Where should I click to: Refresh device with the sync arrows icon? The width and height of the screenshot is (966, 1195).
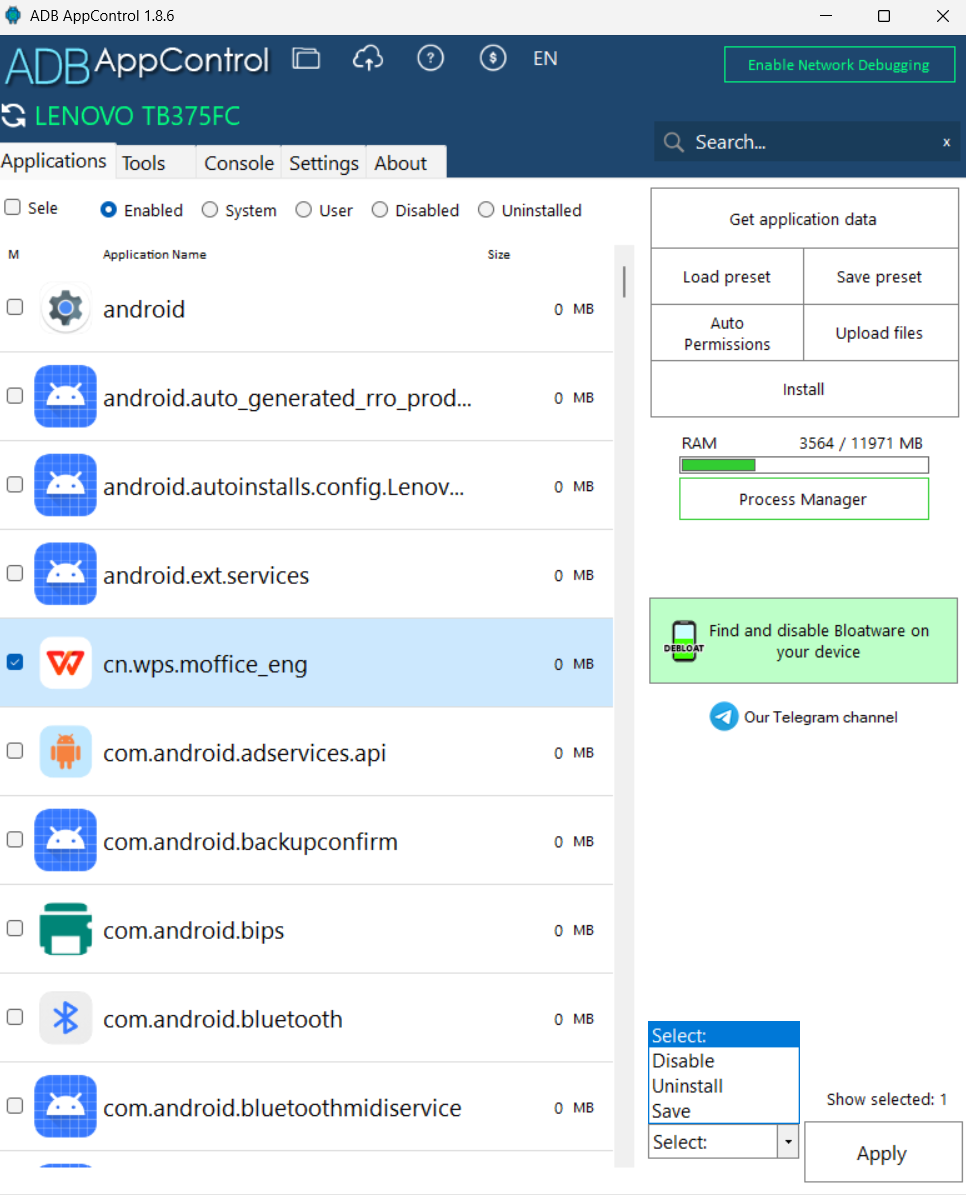pos(14,116)
